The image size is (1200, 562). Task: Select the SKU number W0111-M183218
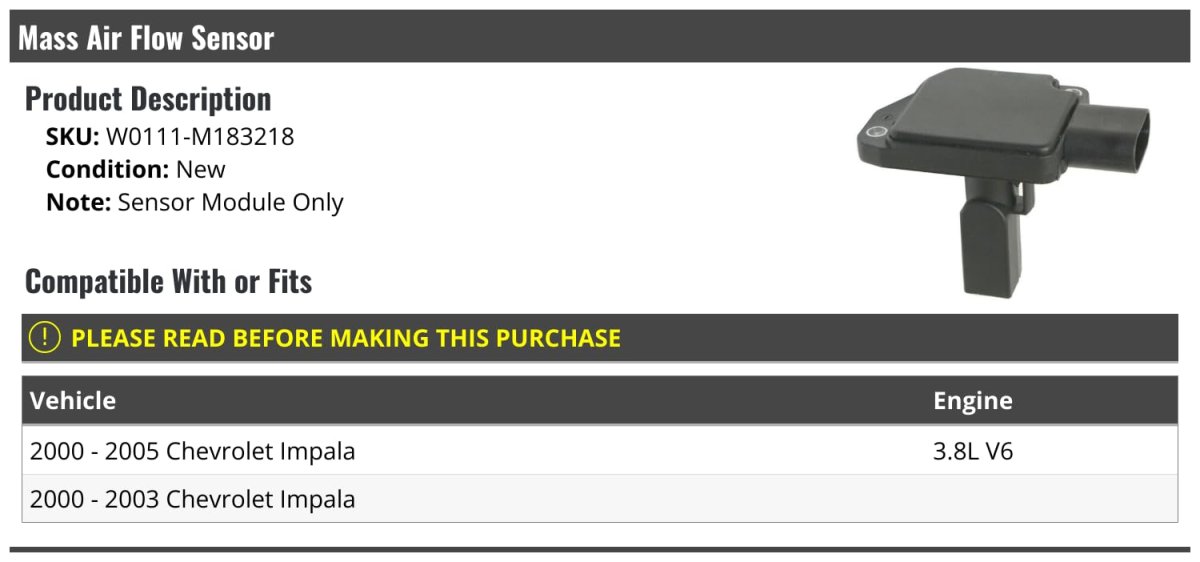200,136
